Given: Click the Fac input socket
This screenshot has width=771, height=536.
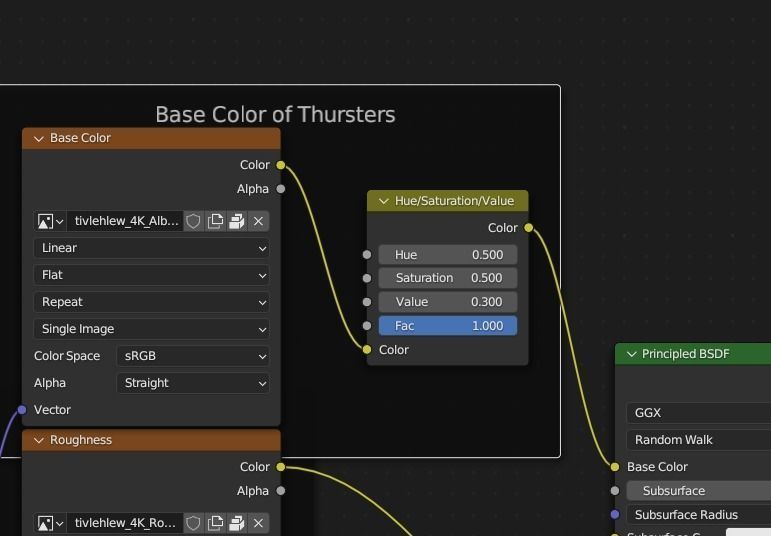Looking at the screenshot, I should click(x=367, y=326).
